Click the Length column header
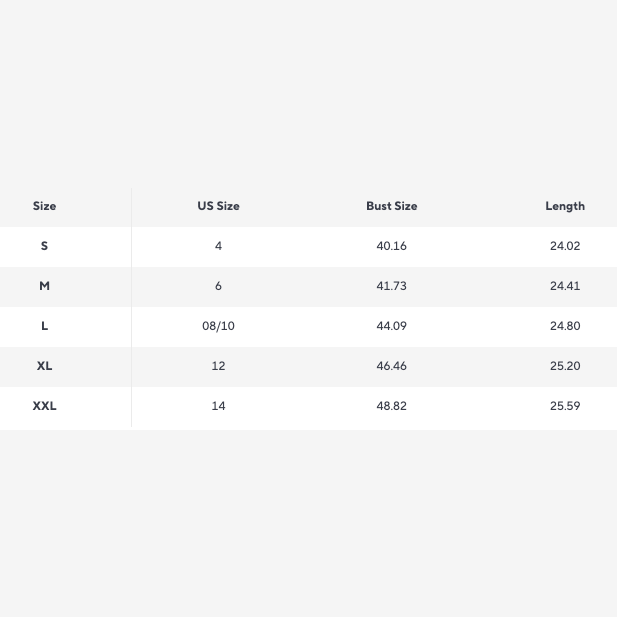The image size is (617, 617). tap(565, 206)
